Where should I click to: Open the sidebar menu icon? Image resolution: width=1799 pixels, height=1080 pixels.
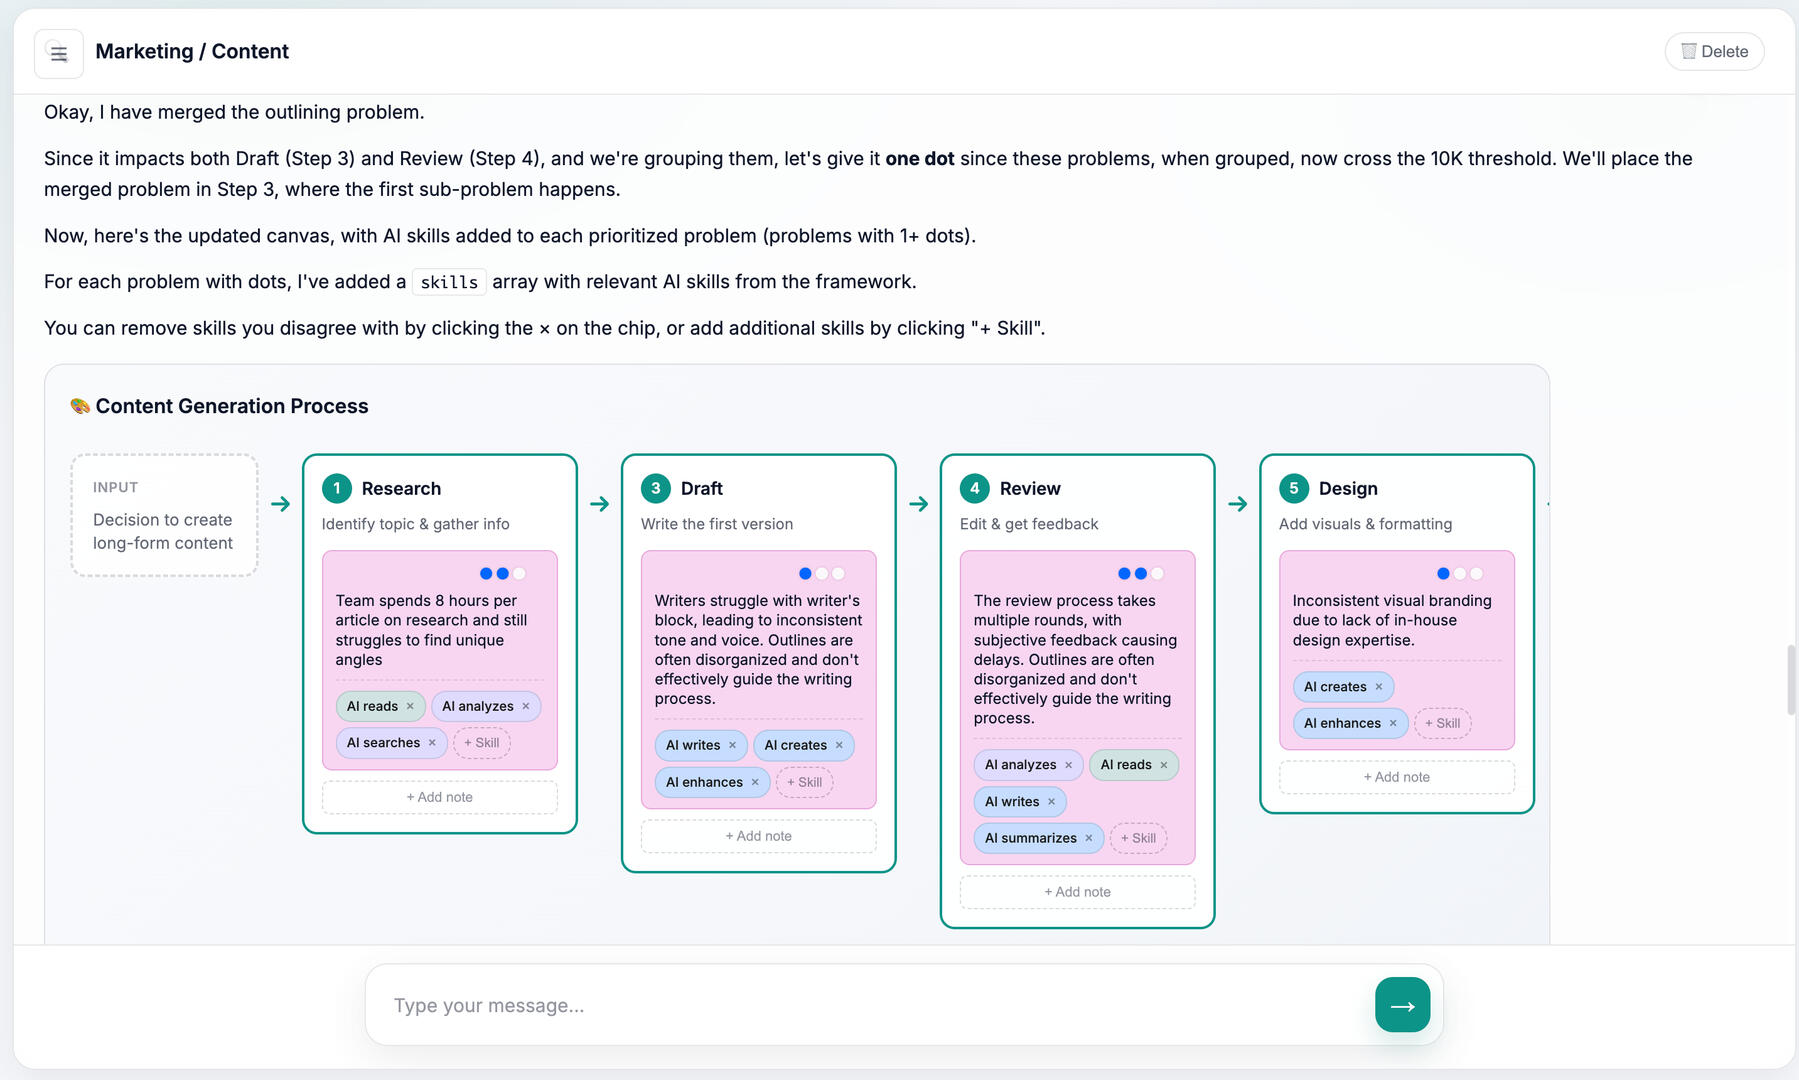[x=59, y=54]
